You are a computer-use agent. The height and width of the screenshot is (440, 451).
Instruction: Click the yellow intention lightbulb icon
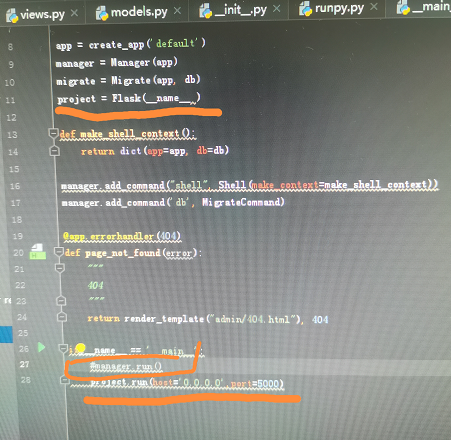(80, 348)
